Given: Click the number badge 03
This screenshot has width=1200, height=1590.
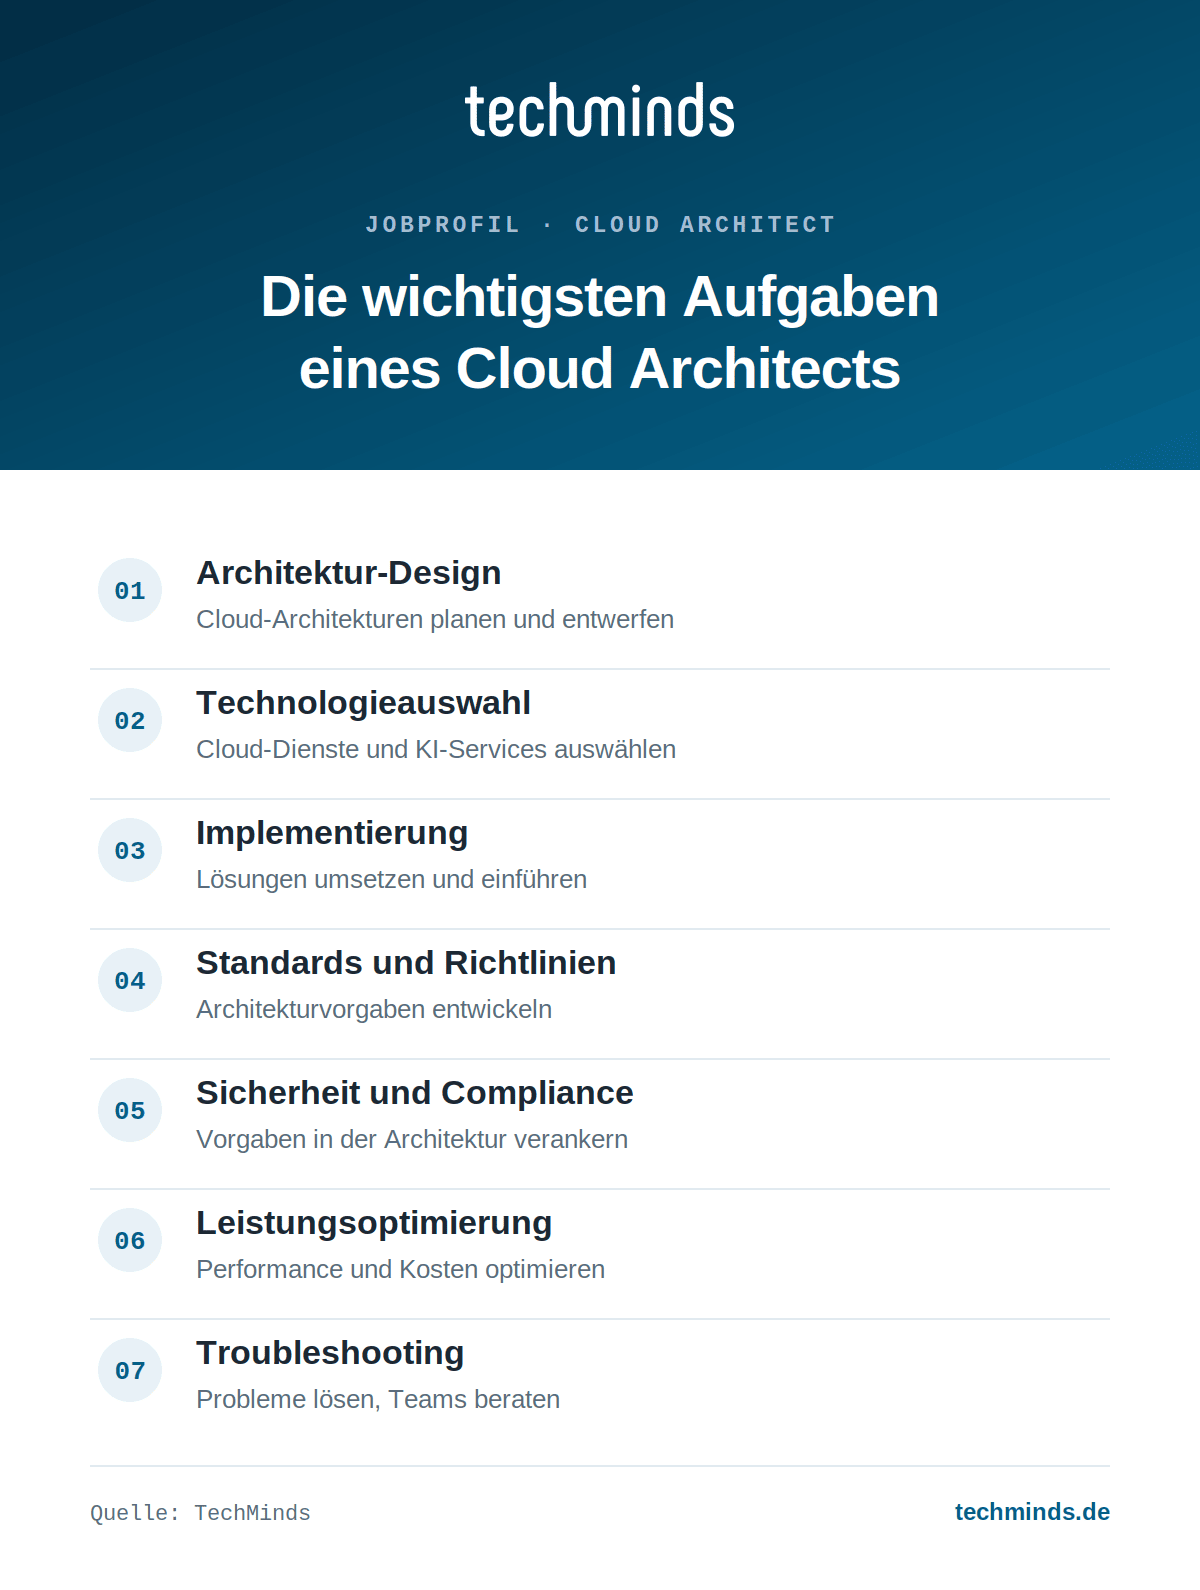Looking at the screenshot, I should point(130,850).
